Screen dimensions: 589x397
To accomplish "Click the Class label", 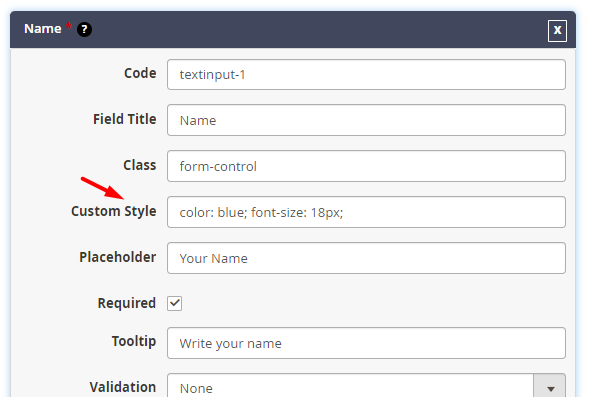I will coord(140,165).
